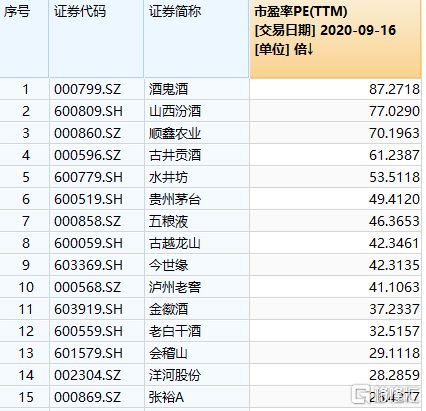Click PE value 28.2859

[x=394, y=375]
